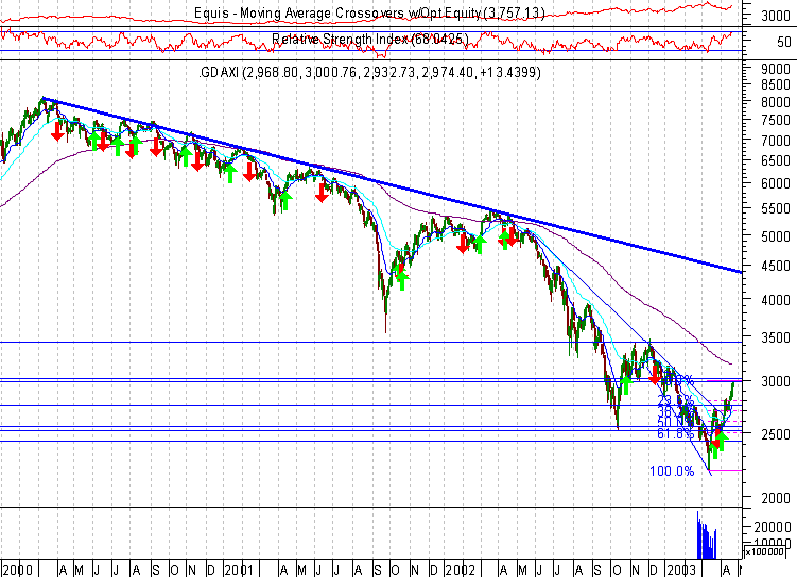Click the 2000 year label on the time axis

point(17,570)
